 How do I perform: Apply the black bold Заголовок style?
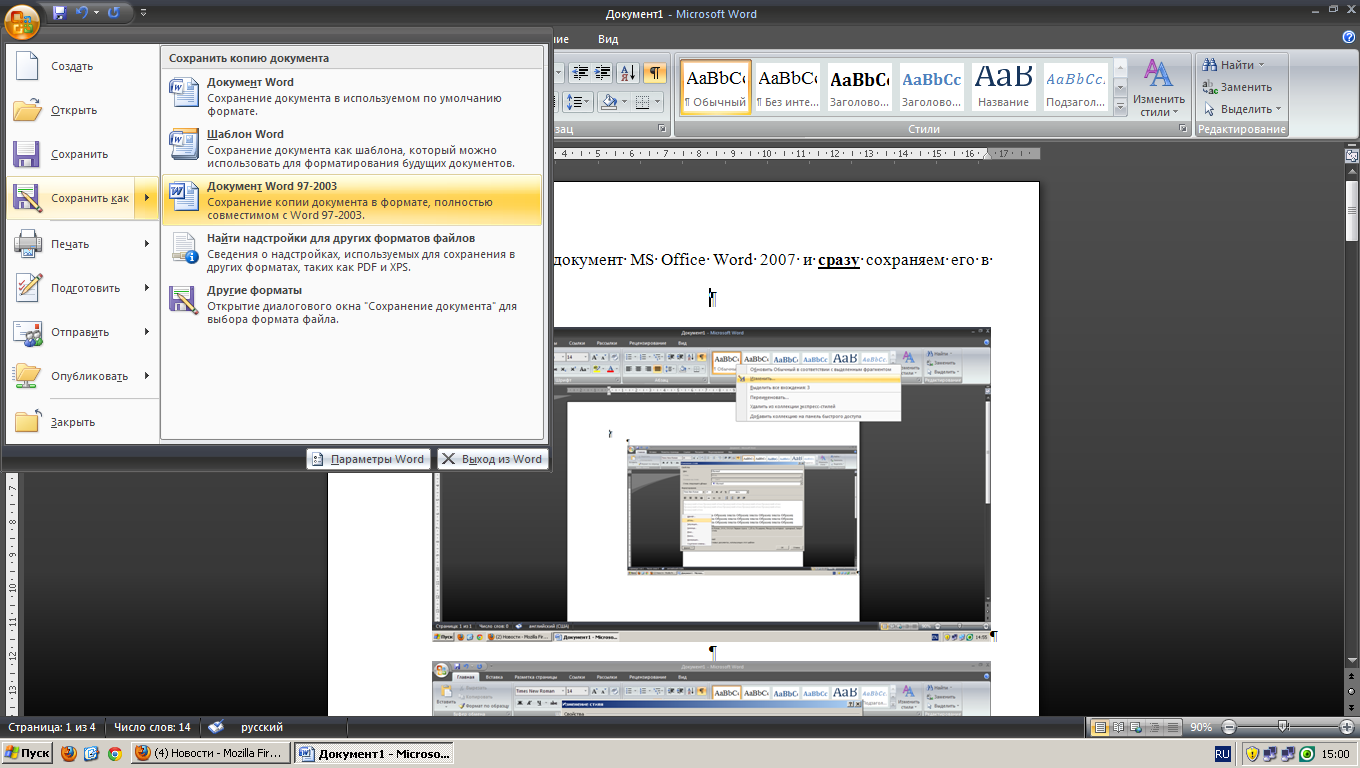coord(860,87)
